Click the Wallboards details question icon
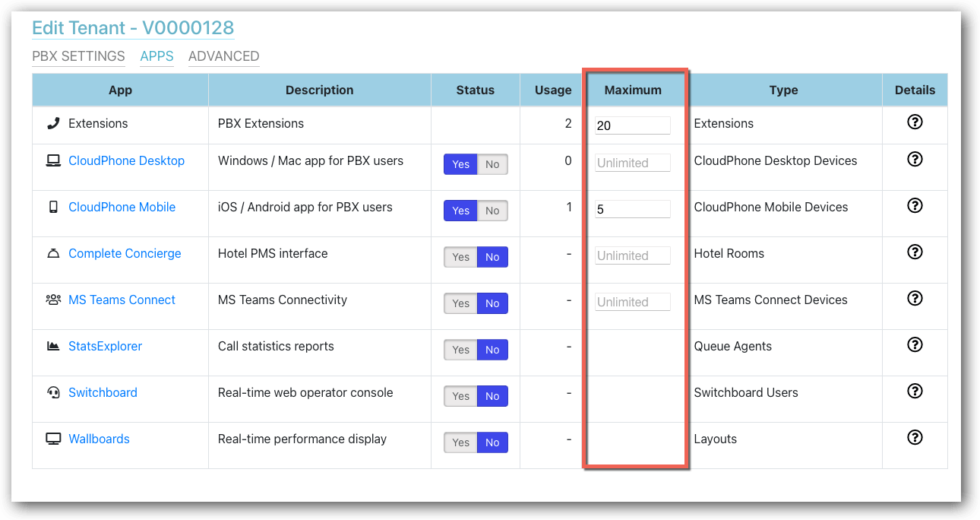980x520 pixels. pos(914,437)
